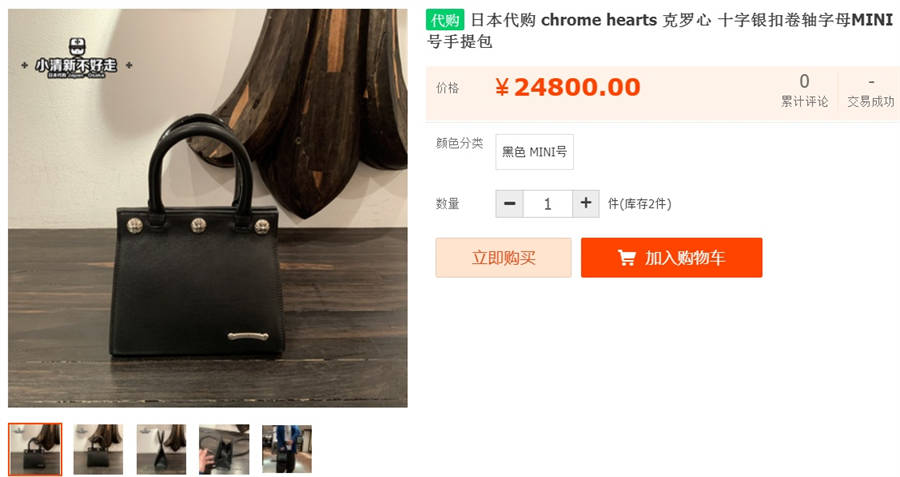900x477 pixels.
Task: Click the green 代购 badge
Action: [x=445, y=20]
